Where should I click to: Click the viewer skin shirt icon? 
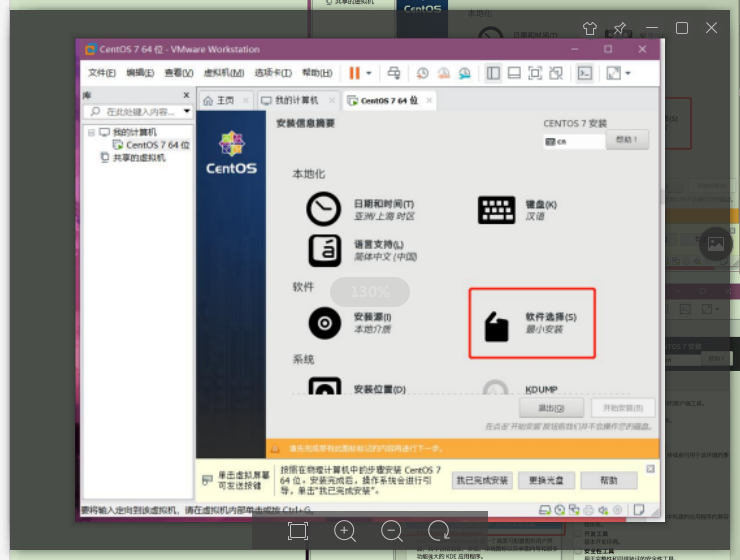tap(590, 28)
